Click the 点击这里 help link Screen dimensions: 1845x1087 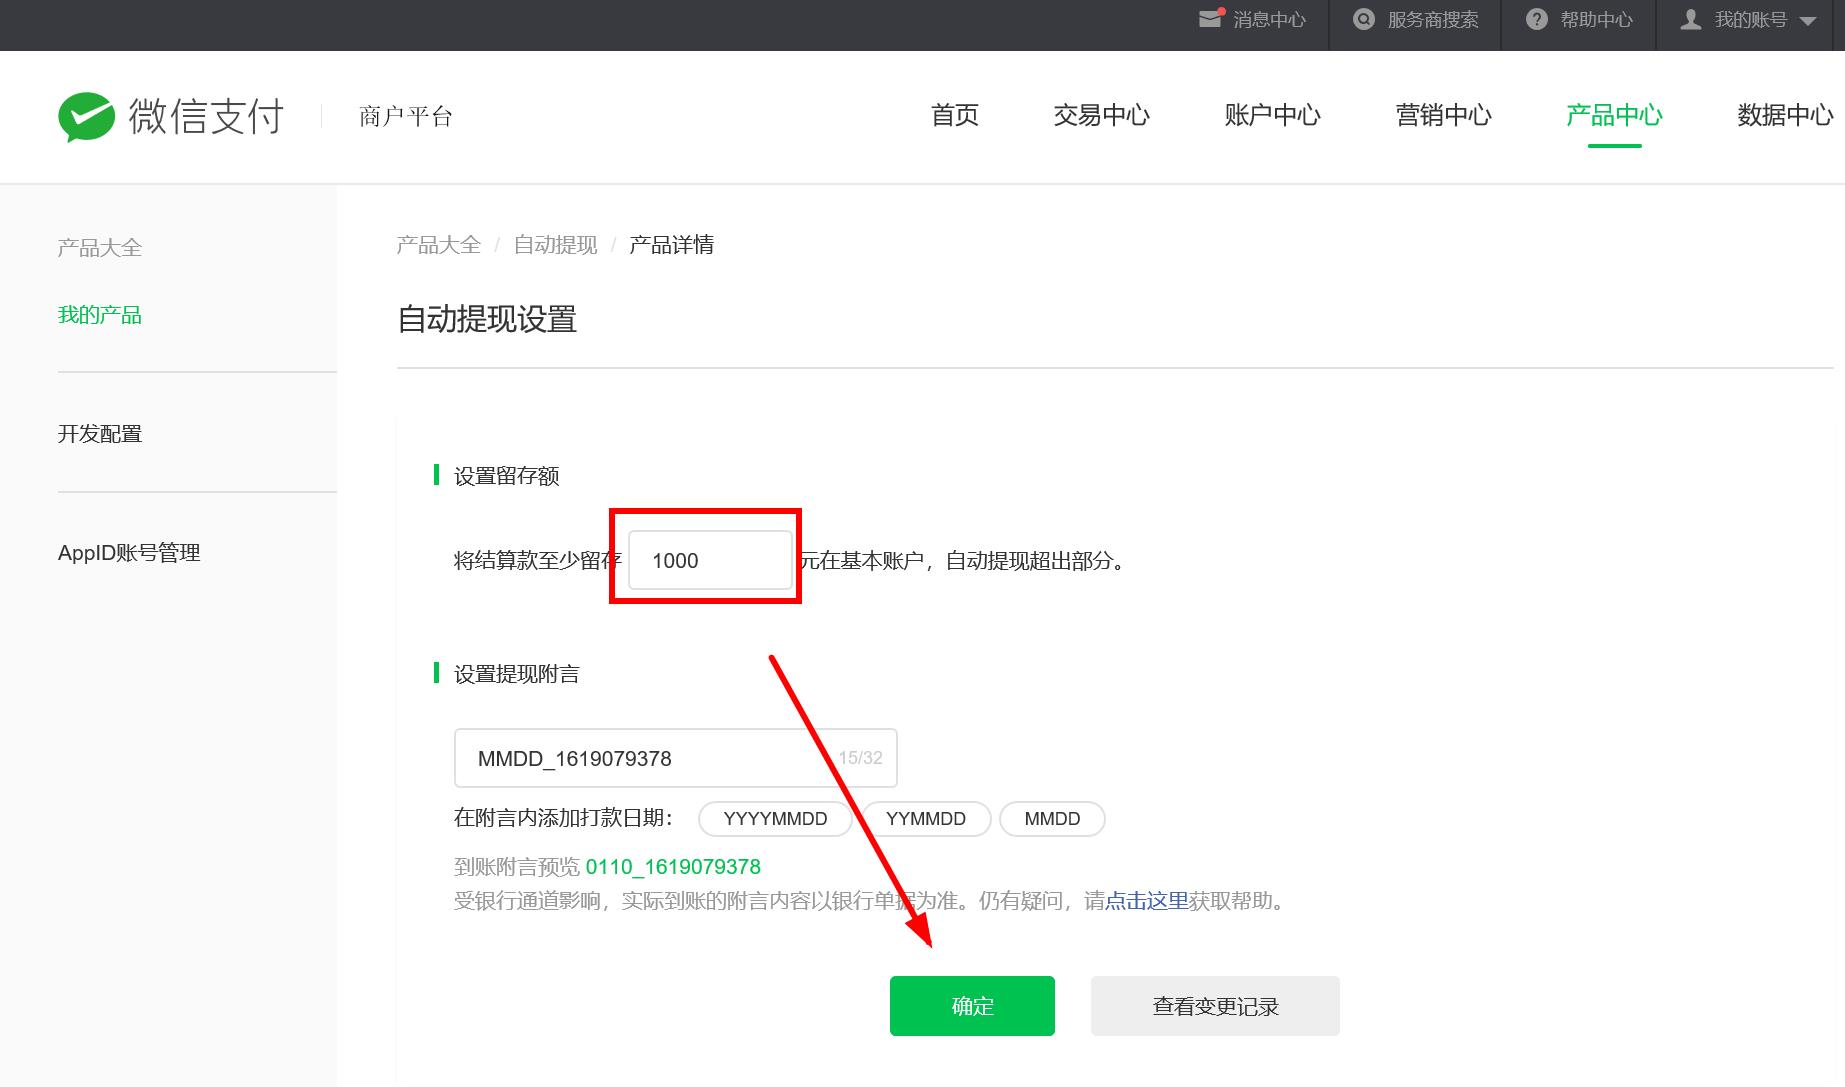tap(1146, 901)
